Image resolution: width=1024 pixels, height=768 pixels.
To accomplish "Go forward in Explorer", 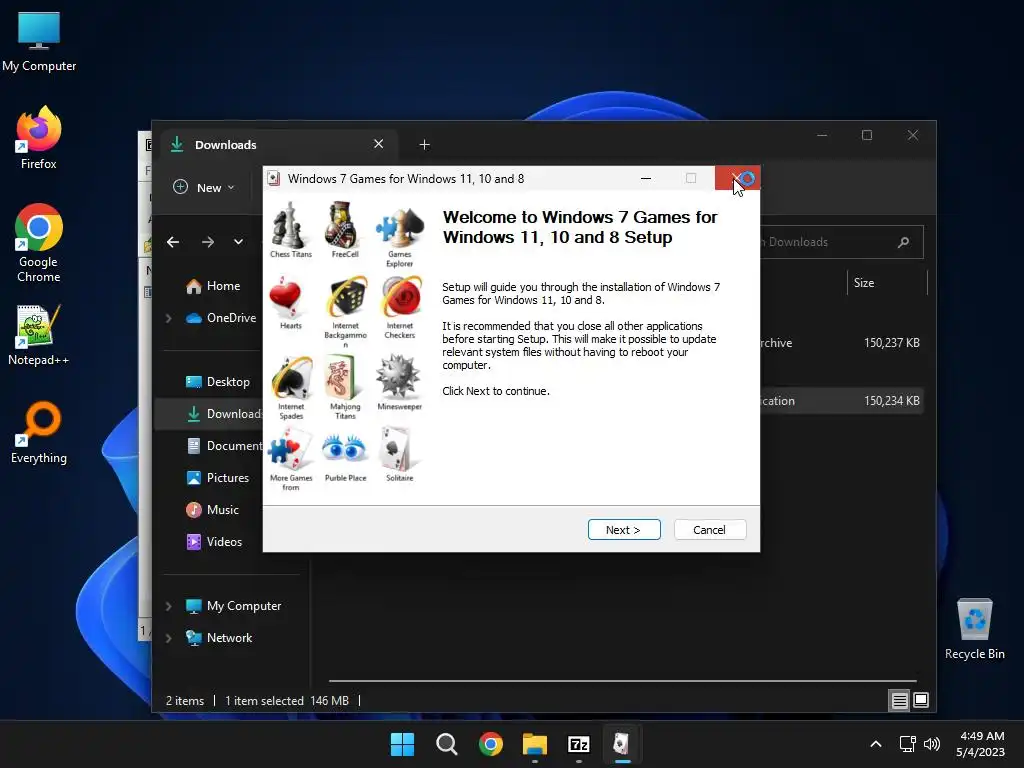I will tap(208, 242).
